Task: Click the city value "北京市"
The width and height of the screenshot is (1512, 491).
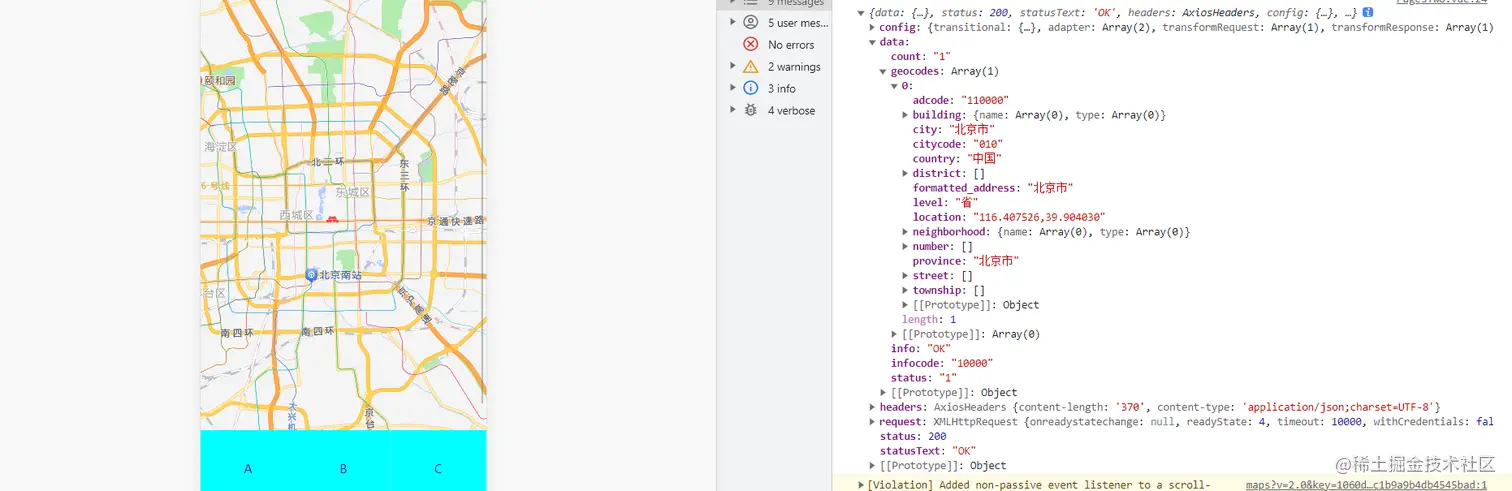Action: (x=972, y=129)
